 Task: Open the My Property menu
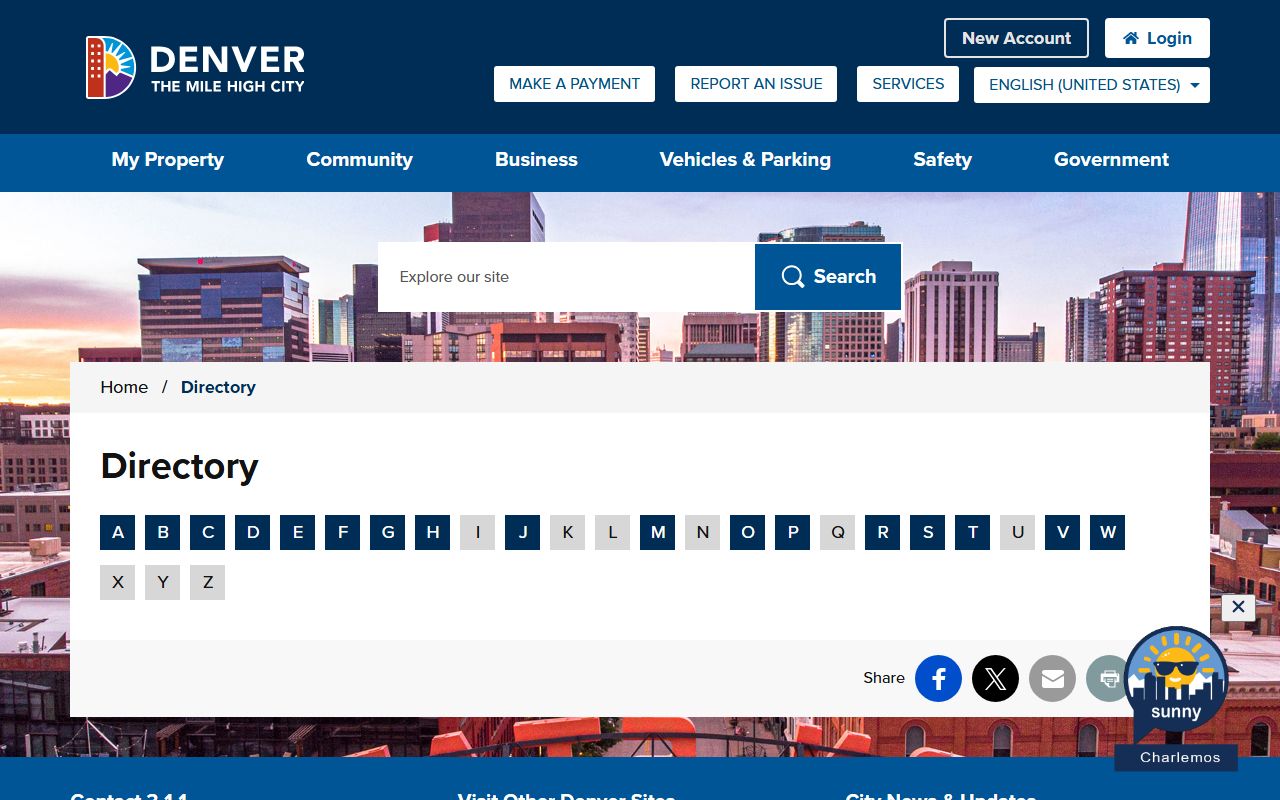(x=168, y=160)
